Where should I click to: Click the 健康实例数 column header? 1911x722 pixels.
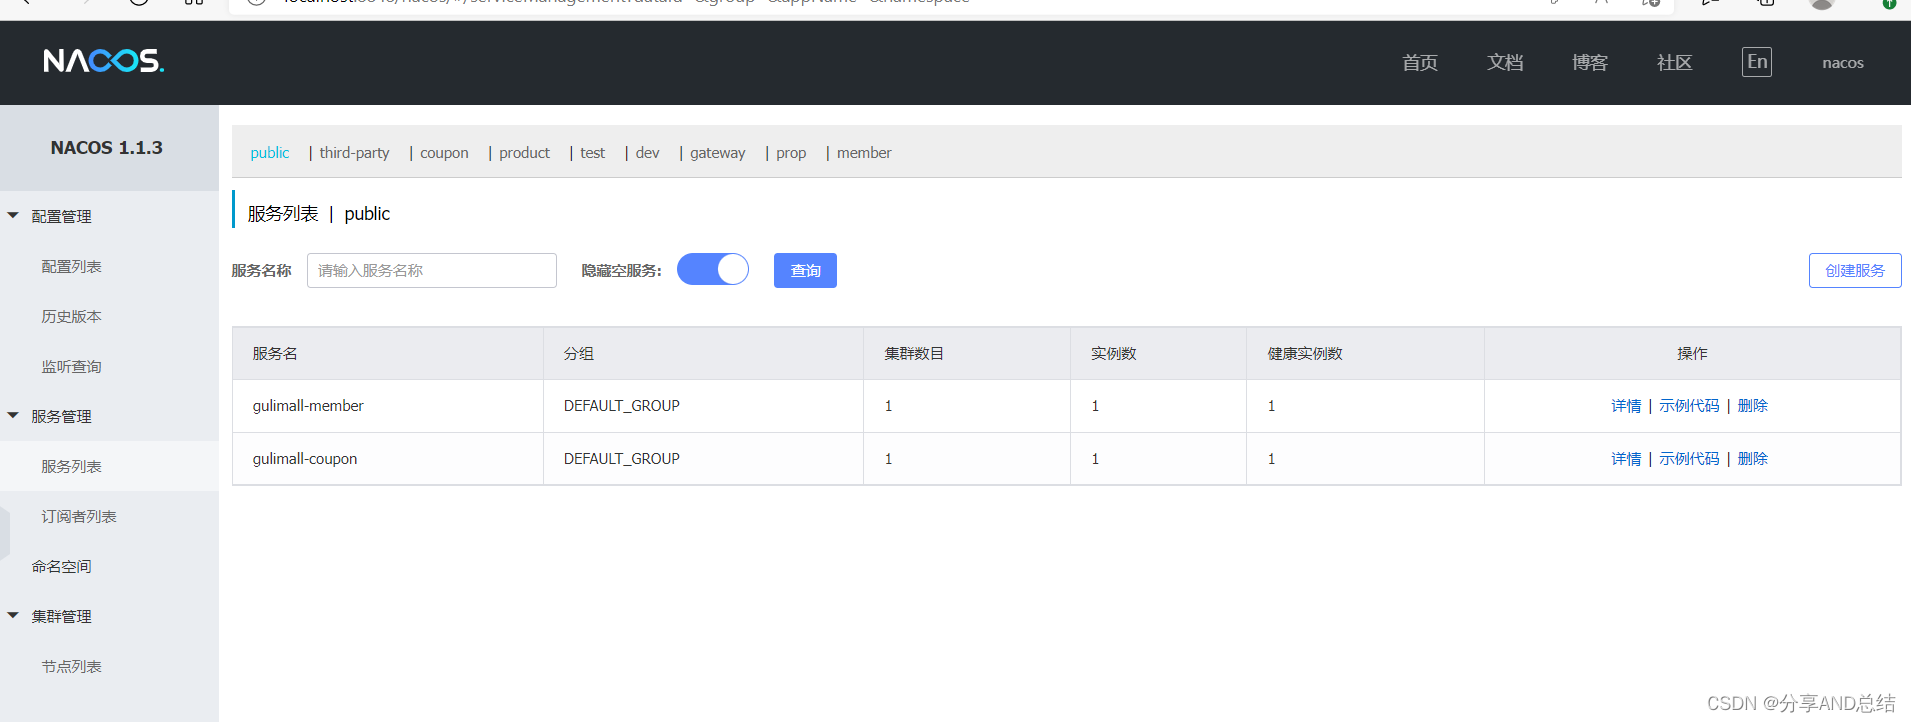(1305, 353)
